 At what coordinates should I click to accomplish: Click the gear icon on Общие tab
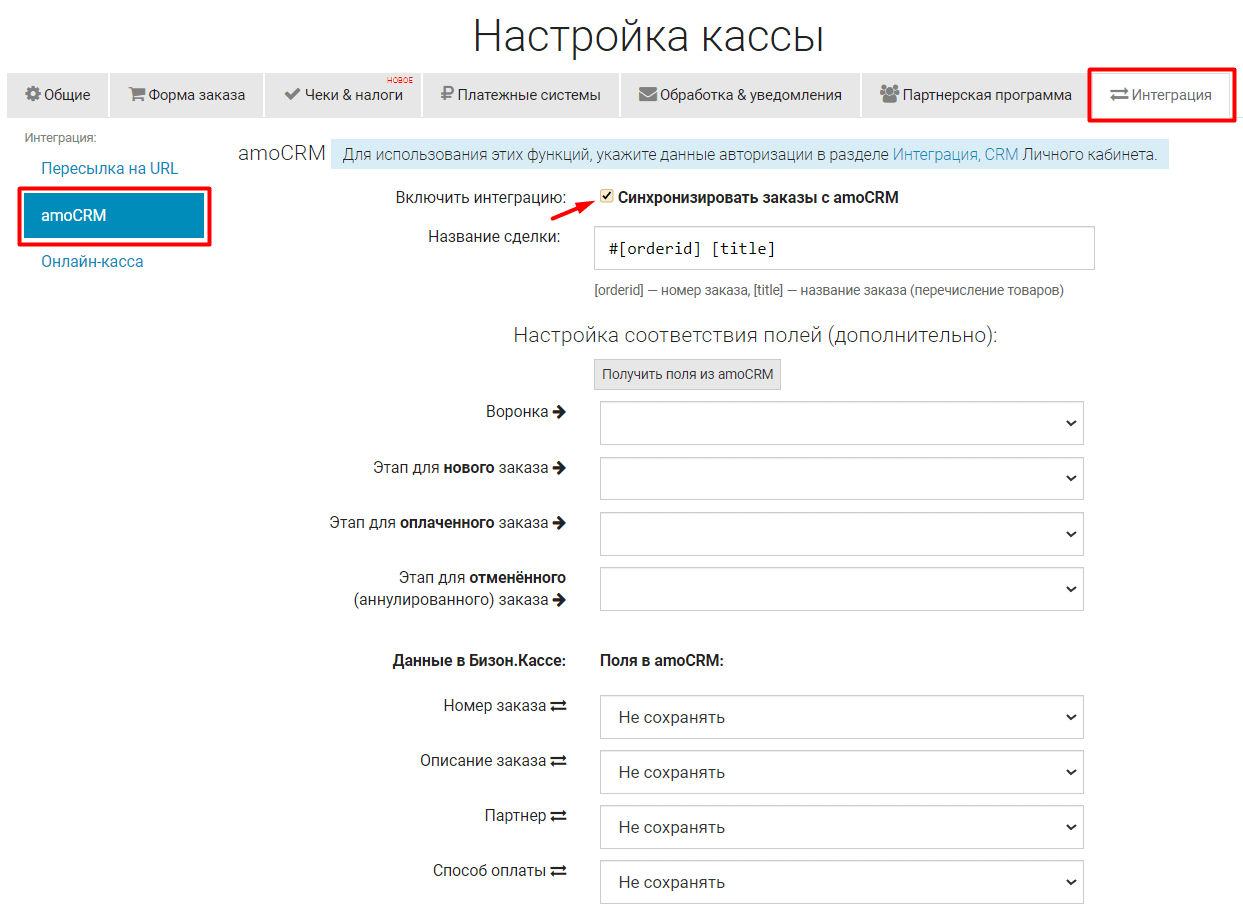[x=33, y=94]
